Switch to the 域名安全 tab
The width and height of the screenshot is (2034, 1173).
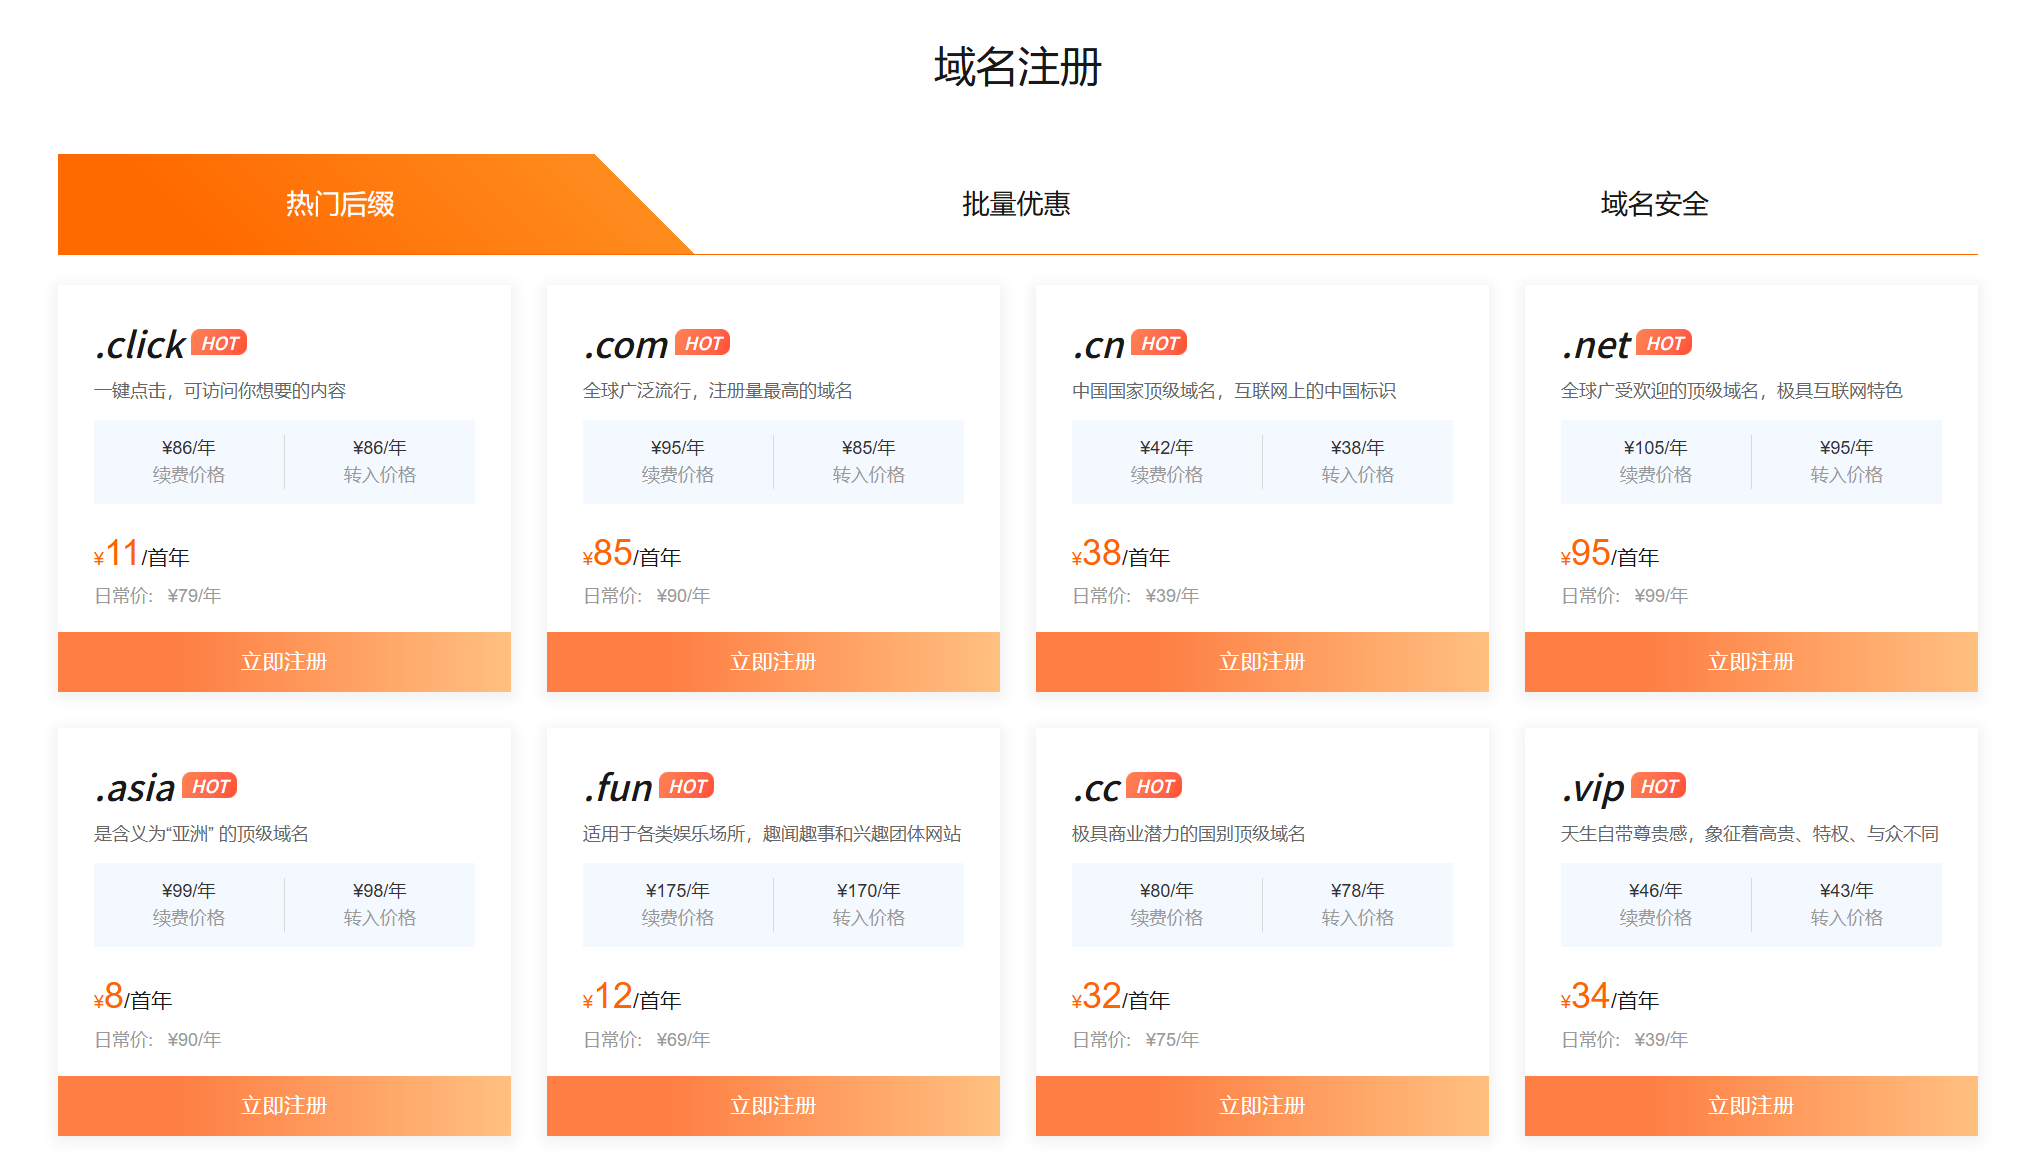tap(1654, 204)
